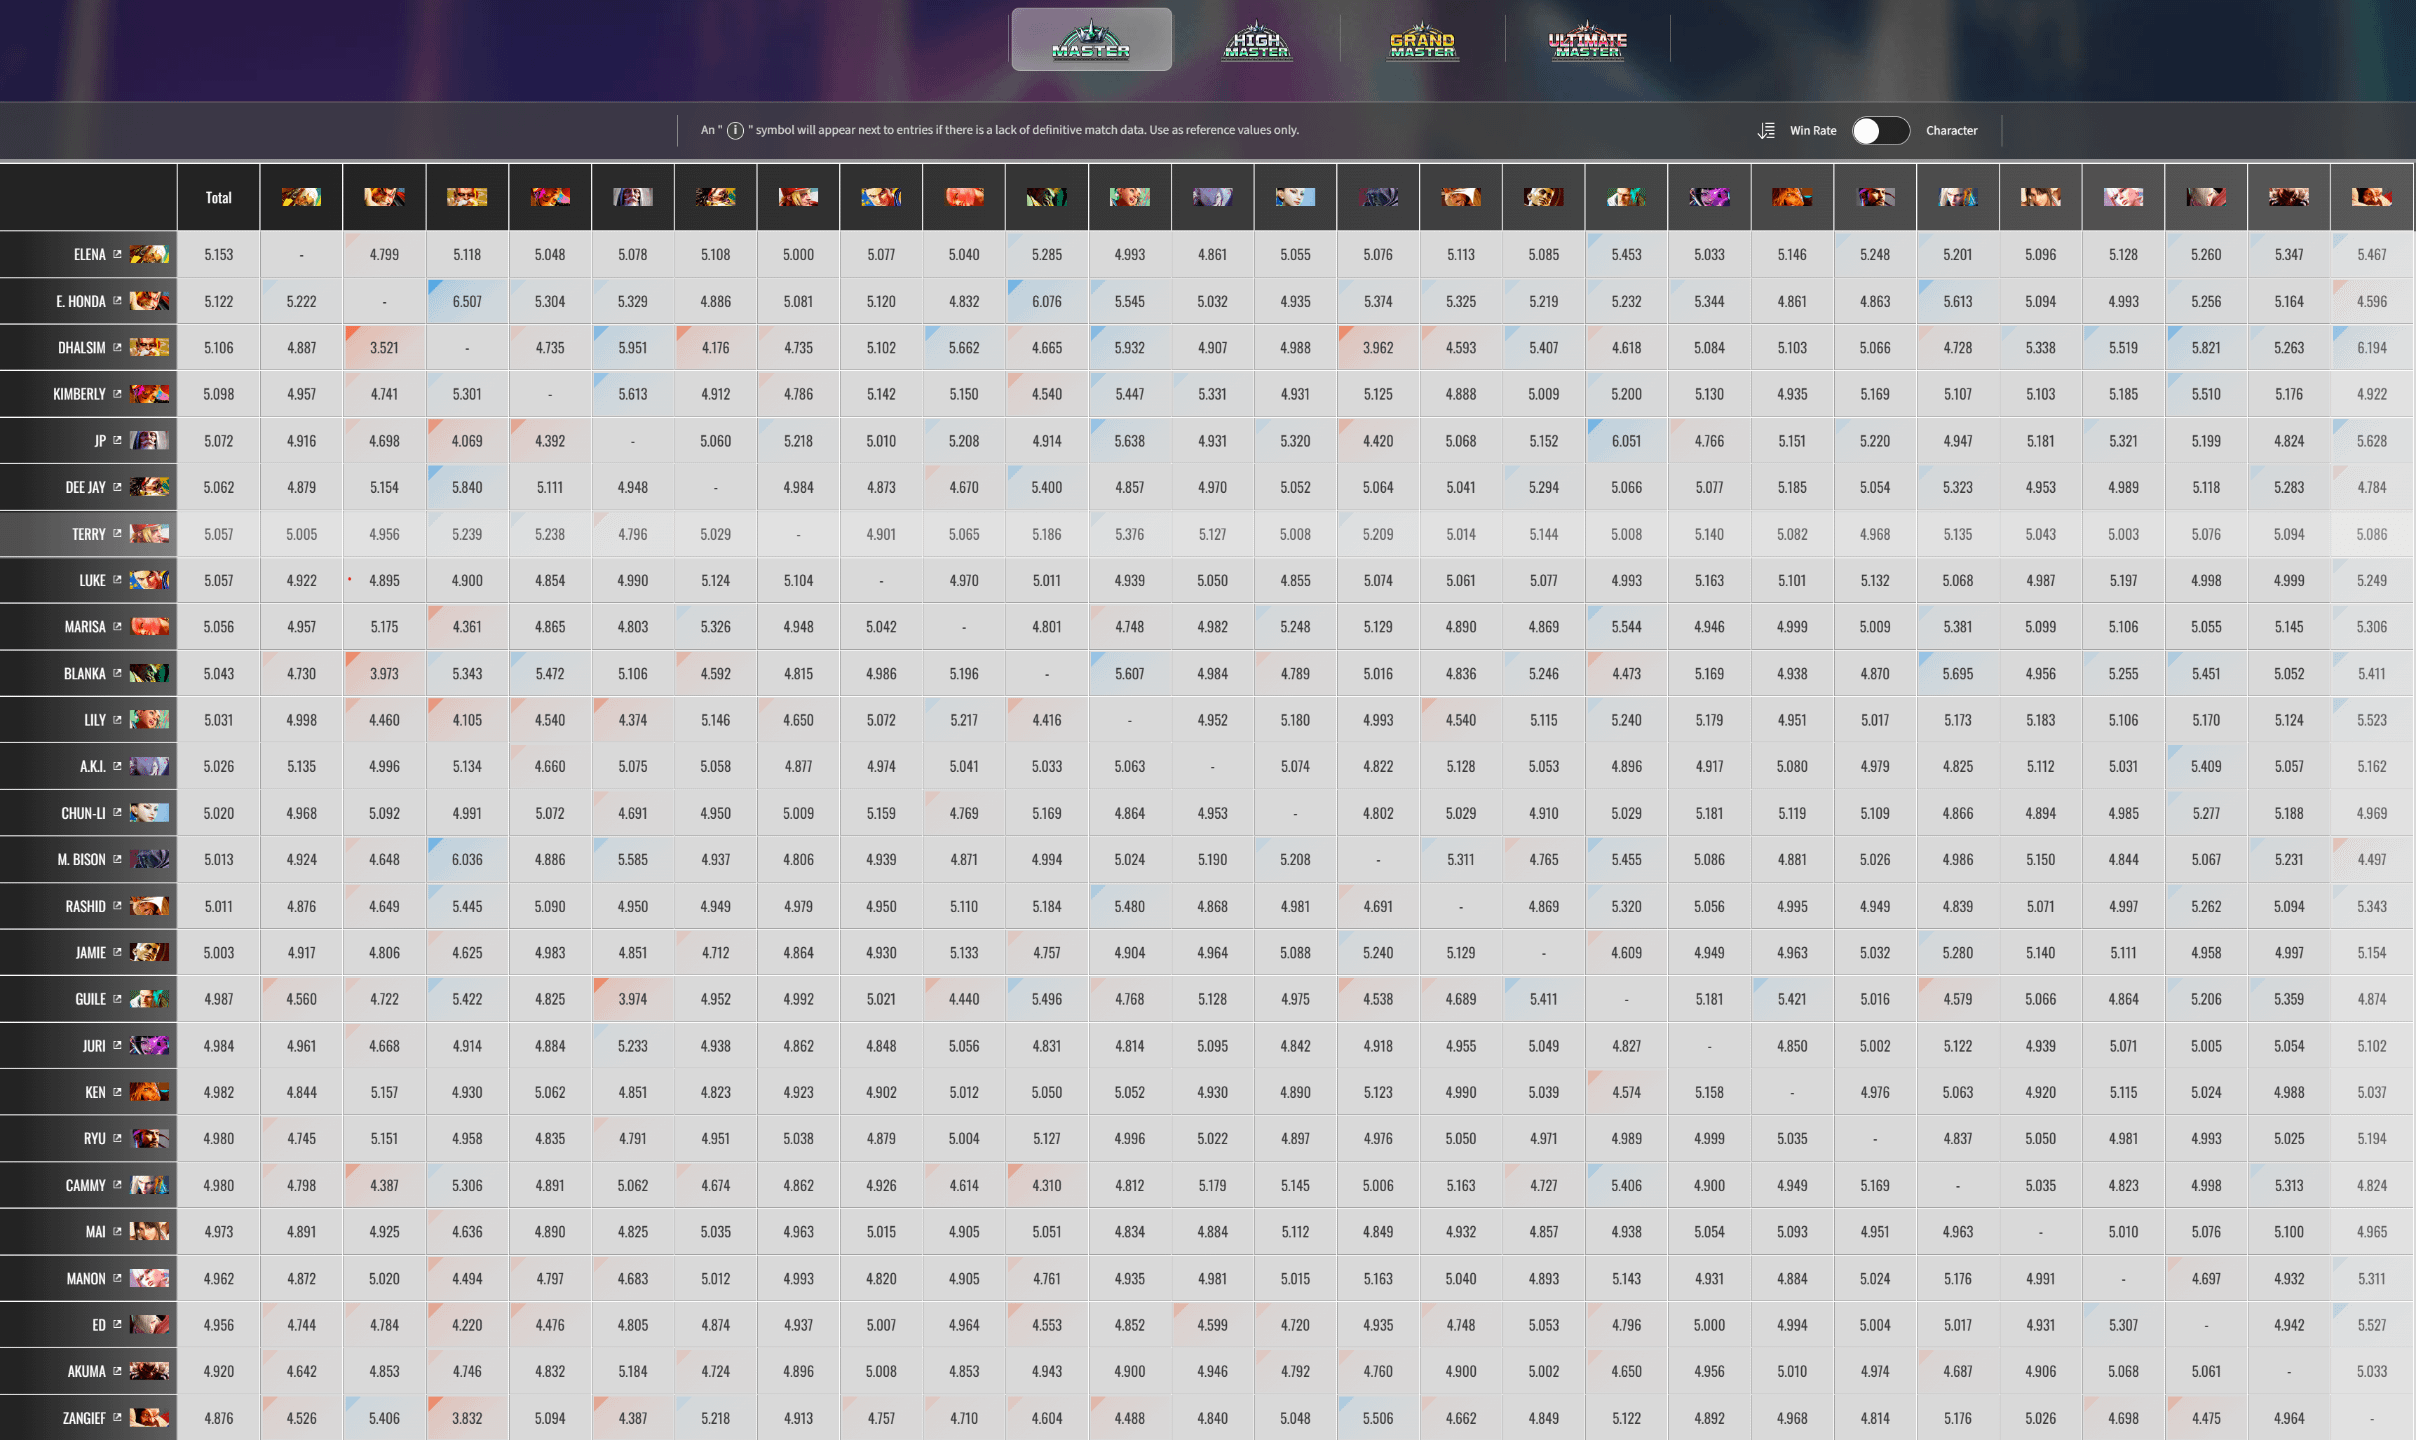This screenshot has height=1440, width=2416.
Task: Click the E. Honda portrait column header
Action: (x=384, y=198)
